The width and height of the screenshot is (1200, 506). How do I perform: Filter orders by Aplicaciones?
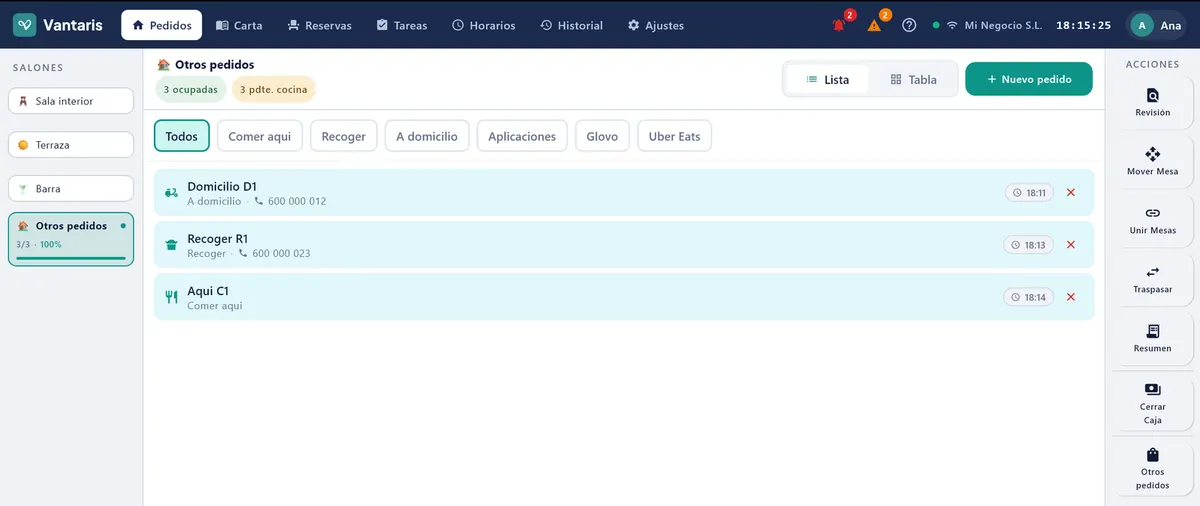tap(522, 136)
